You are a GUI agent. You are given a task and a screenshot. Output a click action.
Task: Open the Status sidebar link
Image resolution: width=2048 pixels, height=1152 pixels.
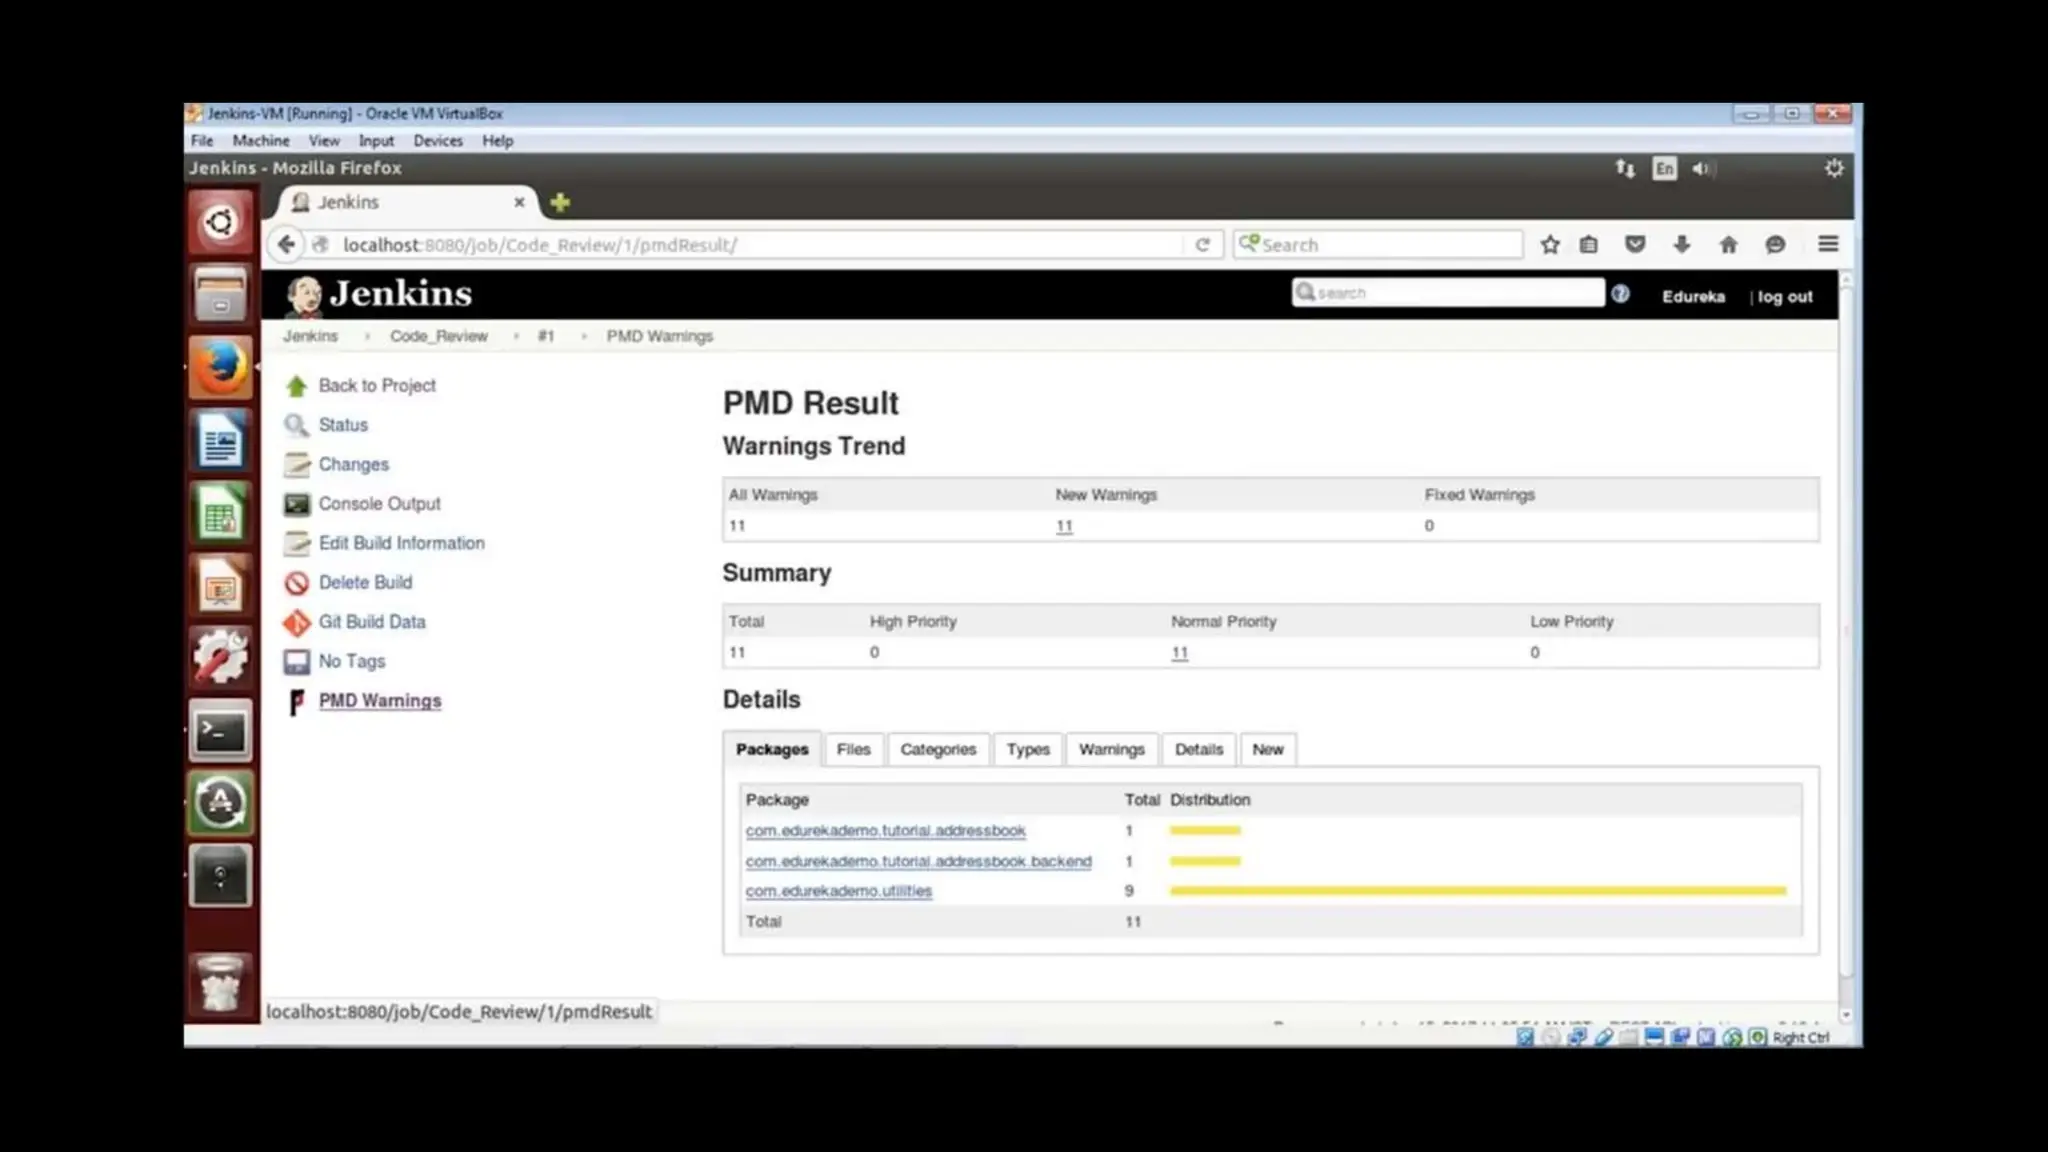pos(343,425)
